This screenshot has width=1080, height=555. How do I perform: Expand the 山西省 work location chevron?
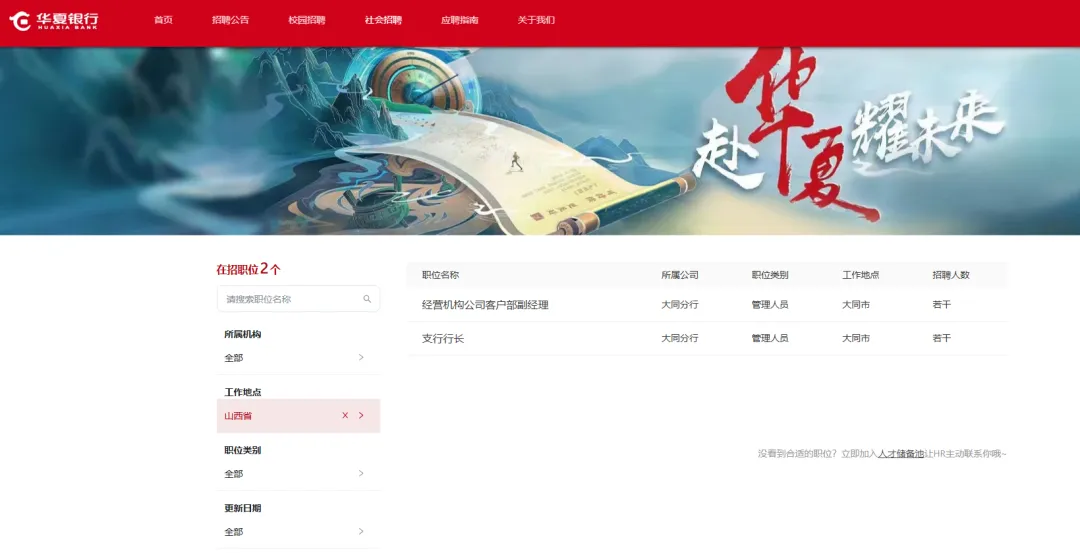[361, 415]
